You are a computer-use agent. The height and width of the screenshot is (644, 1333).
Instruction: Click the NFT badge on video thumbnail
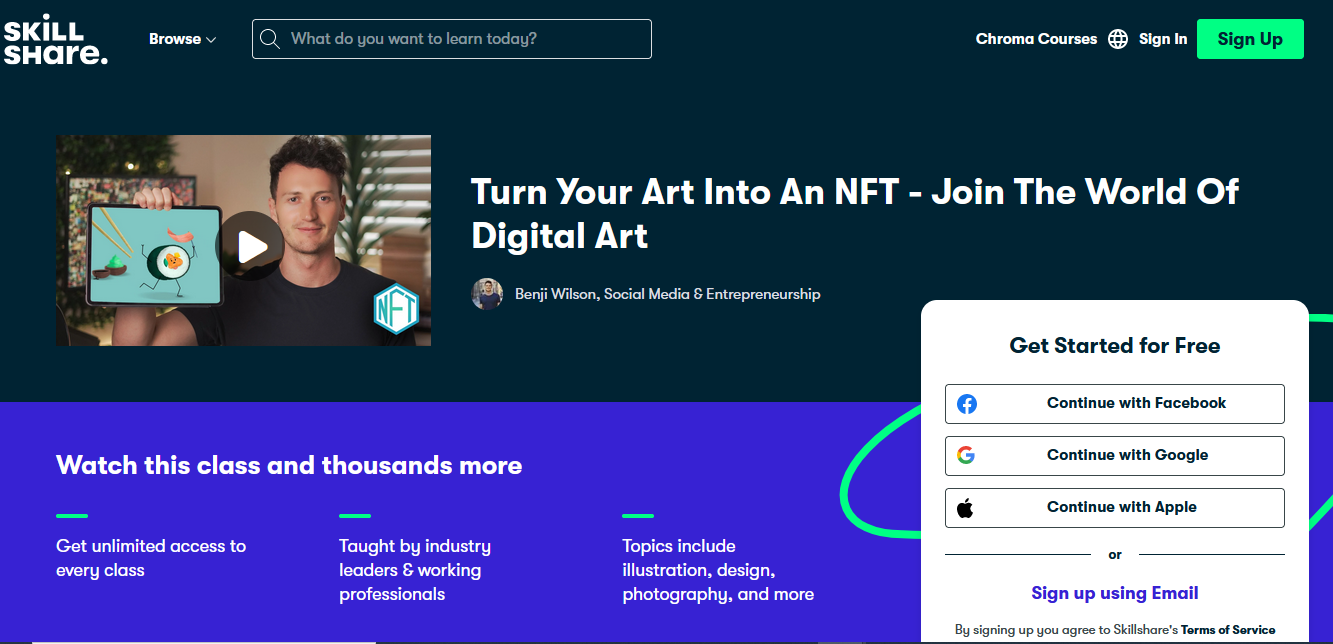pyautogui.click(x=395, y=310)
